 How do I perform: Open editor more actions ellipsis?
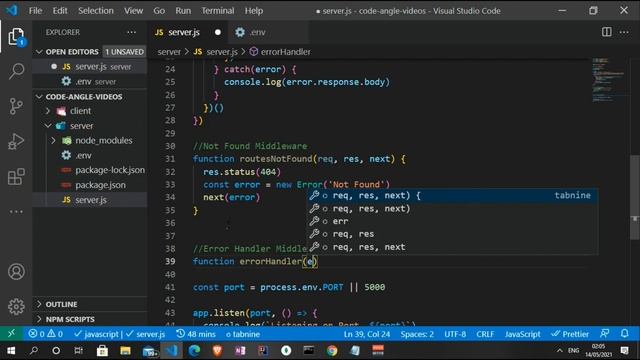pos(624,32)
